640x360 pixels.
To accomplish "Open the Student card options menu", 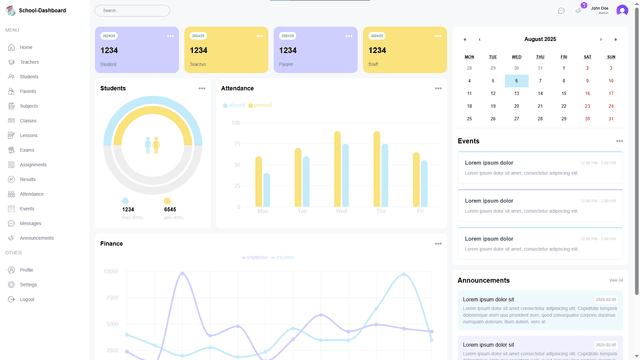I will (170, 36).
